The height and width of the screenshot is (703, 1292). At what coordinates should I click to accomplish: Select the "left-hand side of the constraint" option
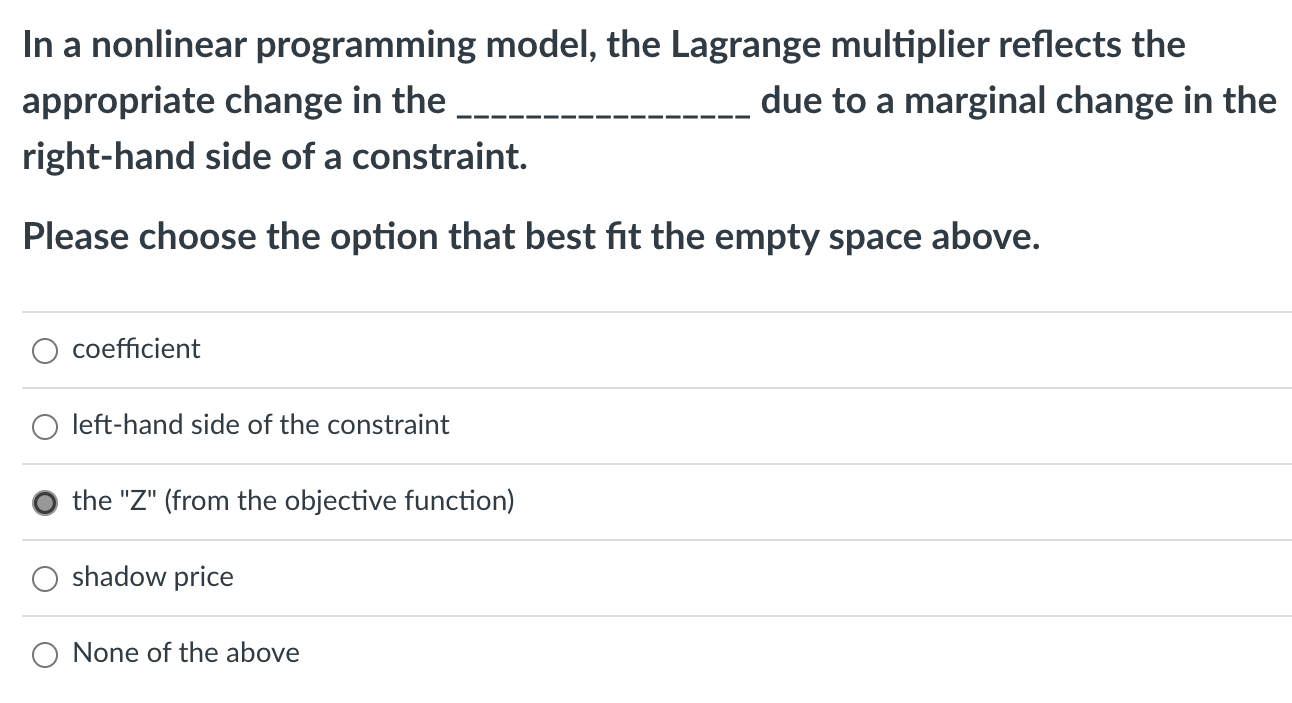point(44,427)
